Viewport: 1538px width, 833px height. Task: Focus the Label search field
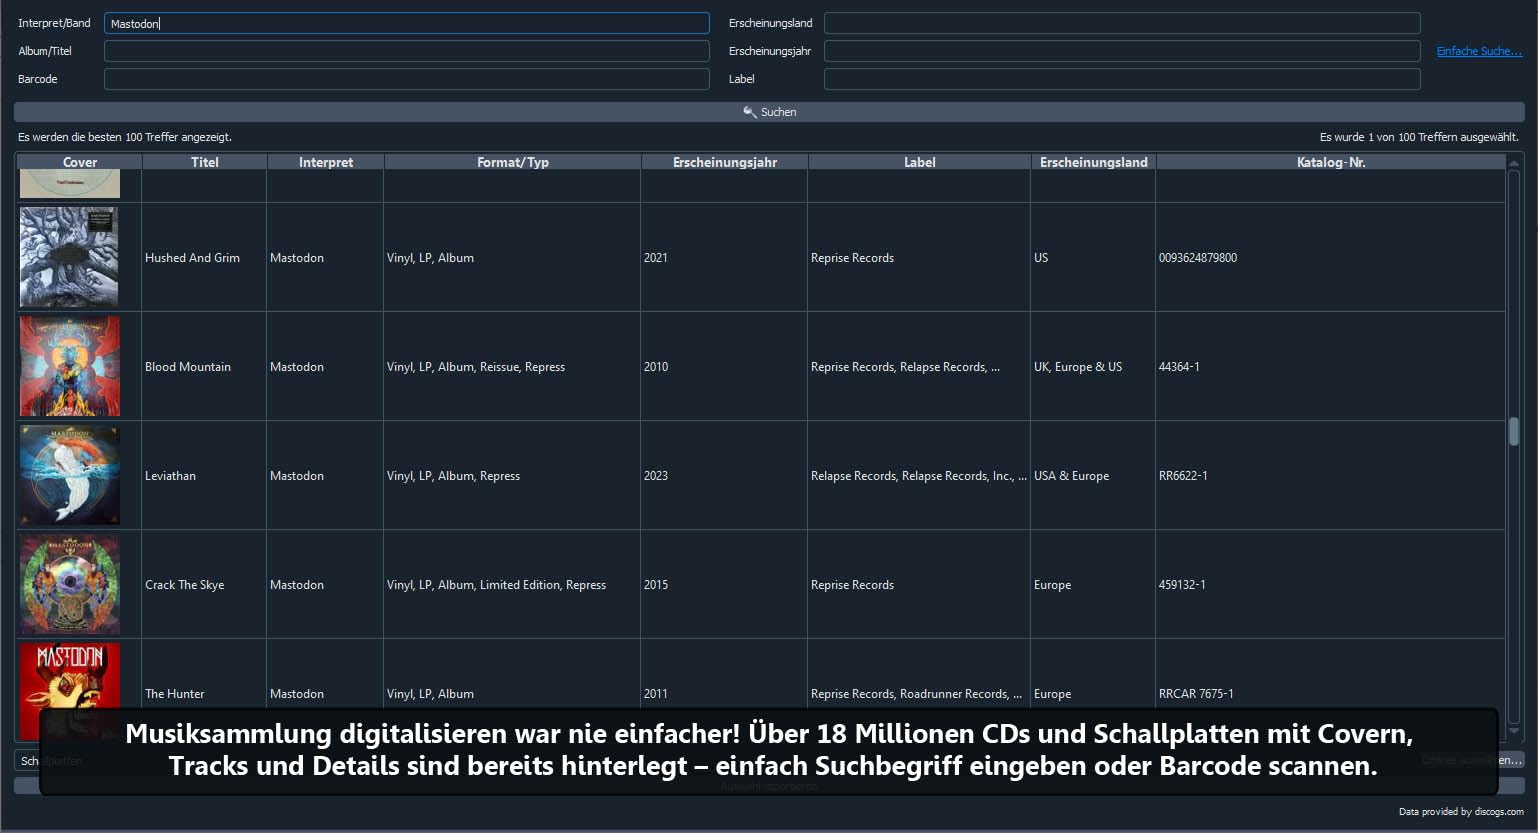(x=1122, y=79)
